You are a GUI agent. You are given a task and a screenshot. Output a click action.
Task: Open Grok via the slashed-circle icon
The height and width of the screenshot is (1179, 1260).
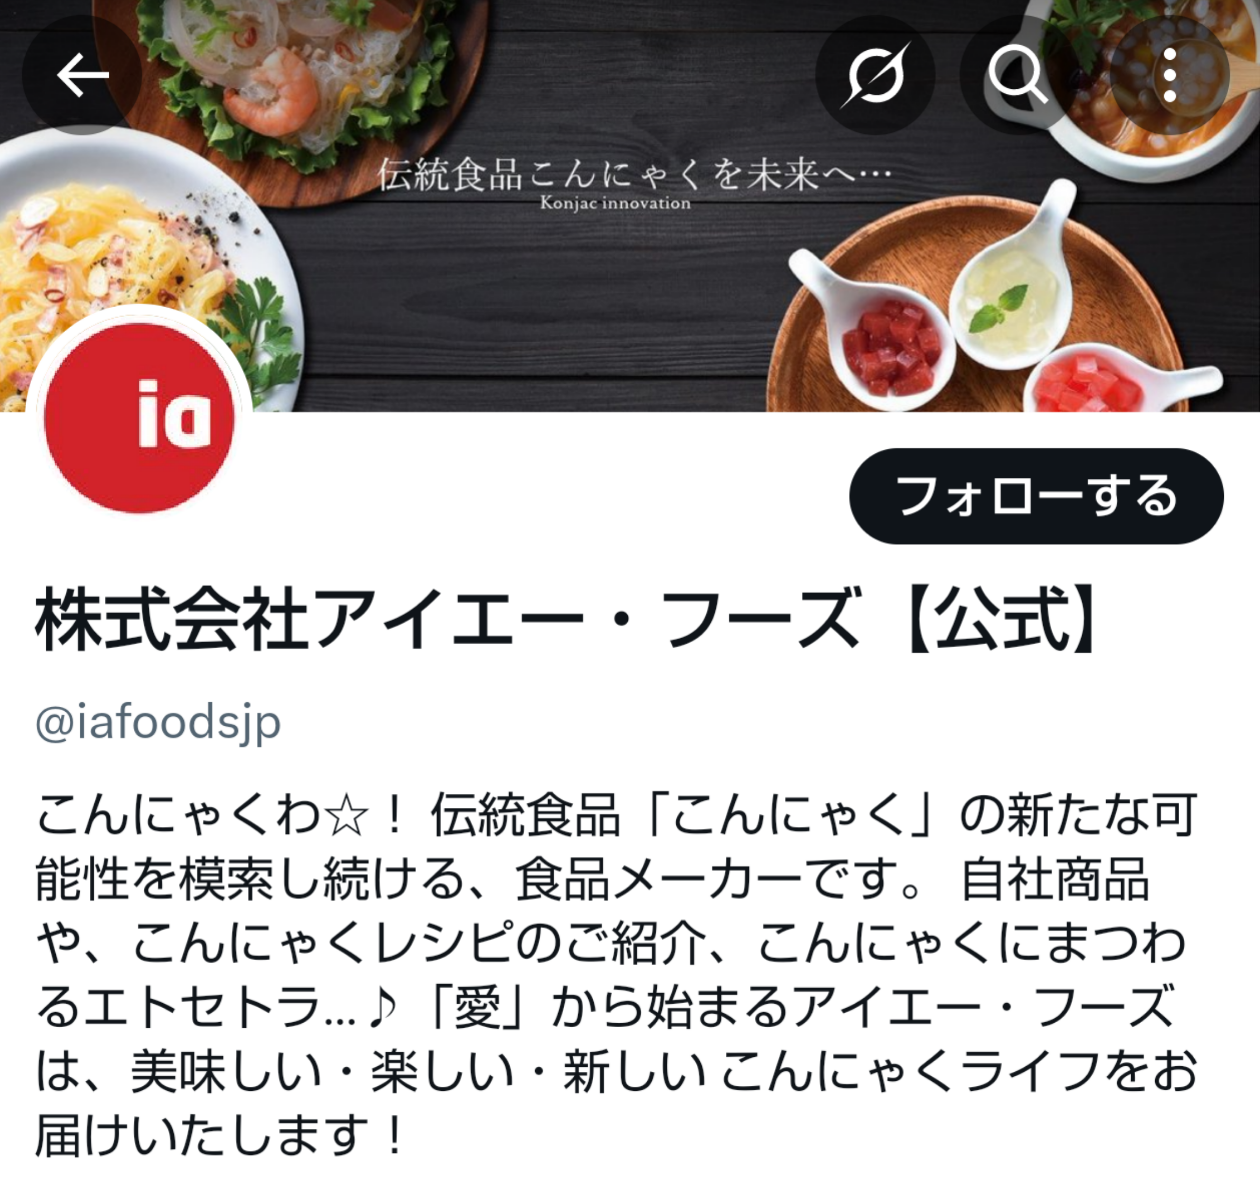click(x=874, y=75)
